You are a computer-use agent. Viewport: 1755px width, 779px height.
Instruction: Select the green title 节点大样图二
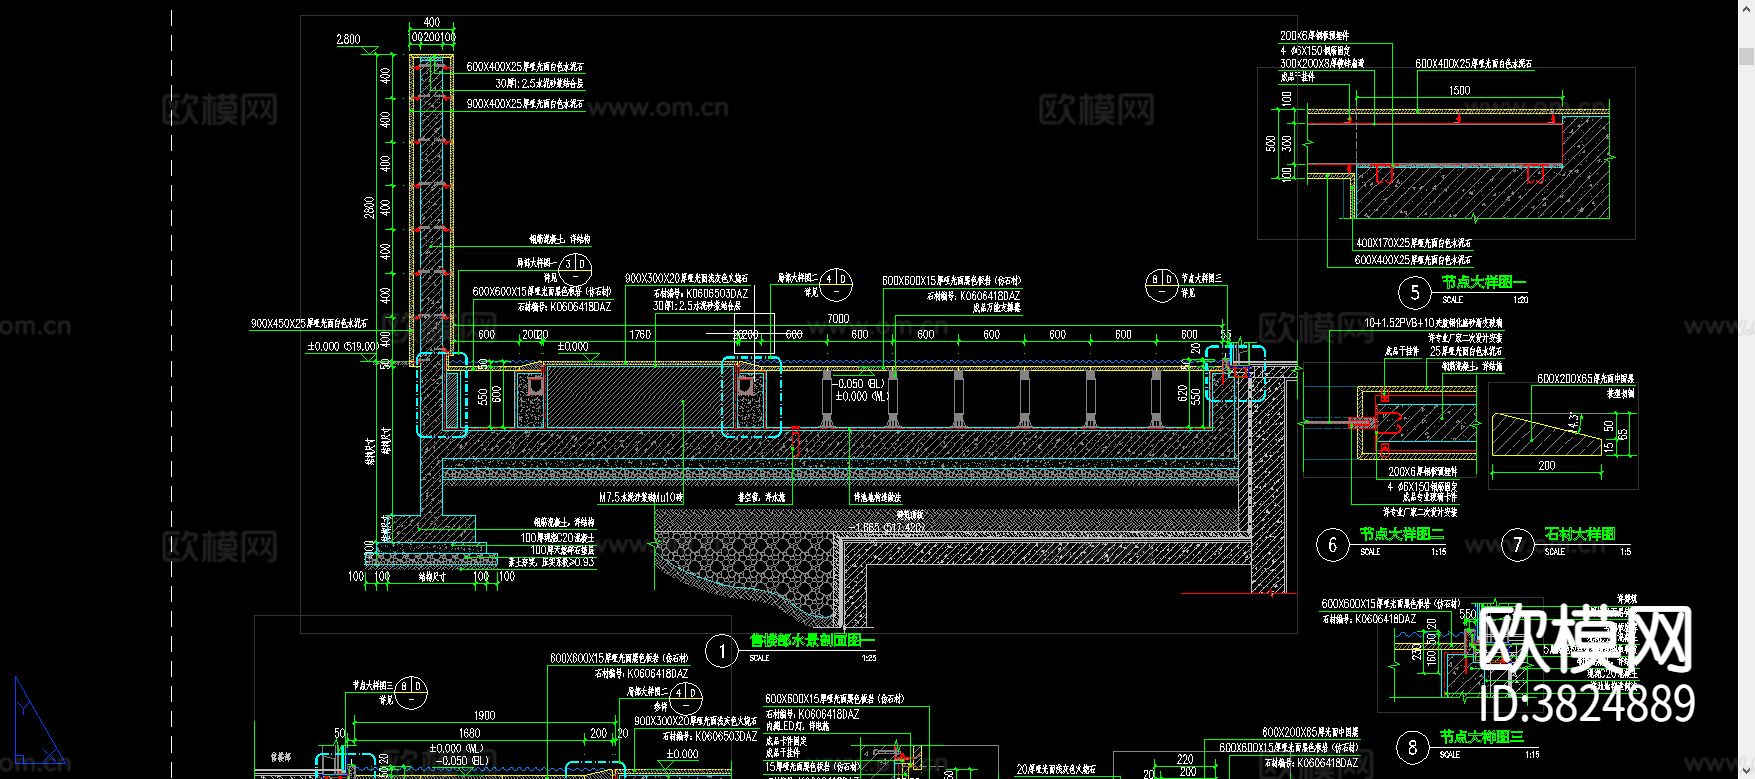click(x=1401, y=534)
